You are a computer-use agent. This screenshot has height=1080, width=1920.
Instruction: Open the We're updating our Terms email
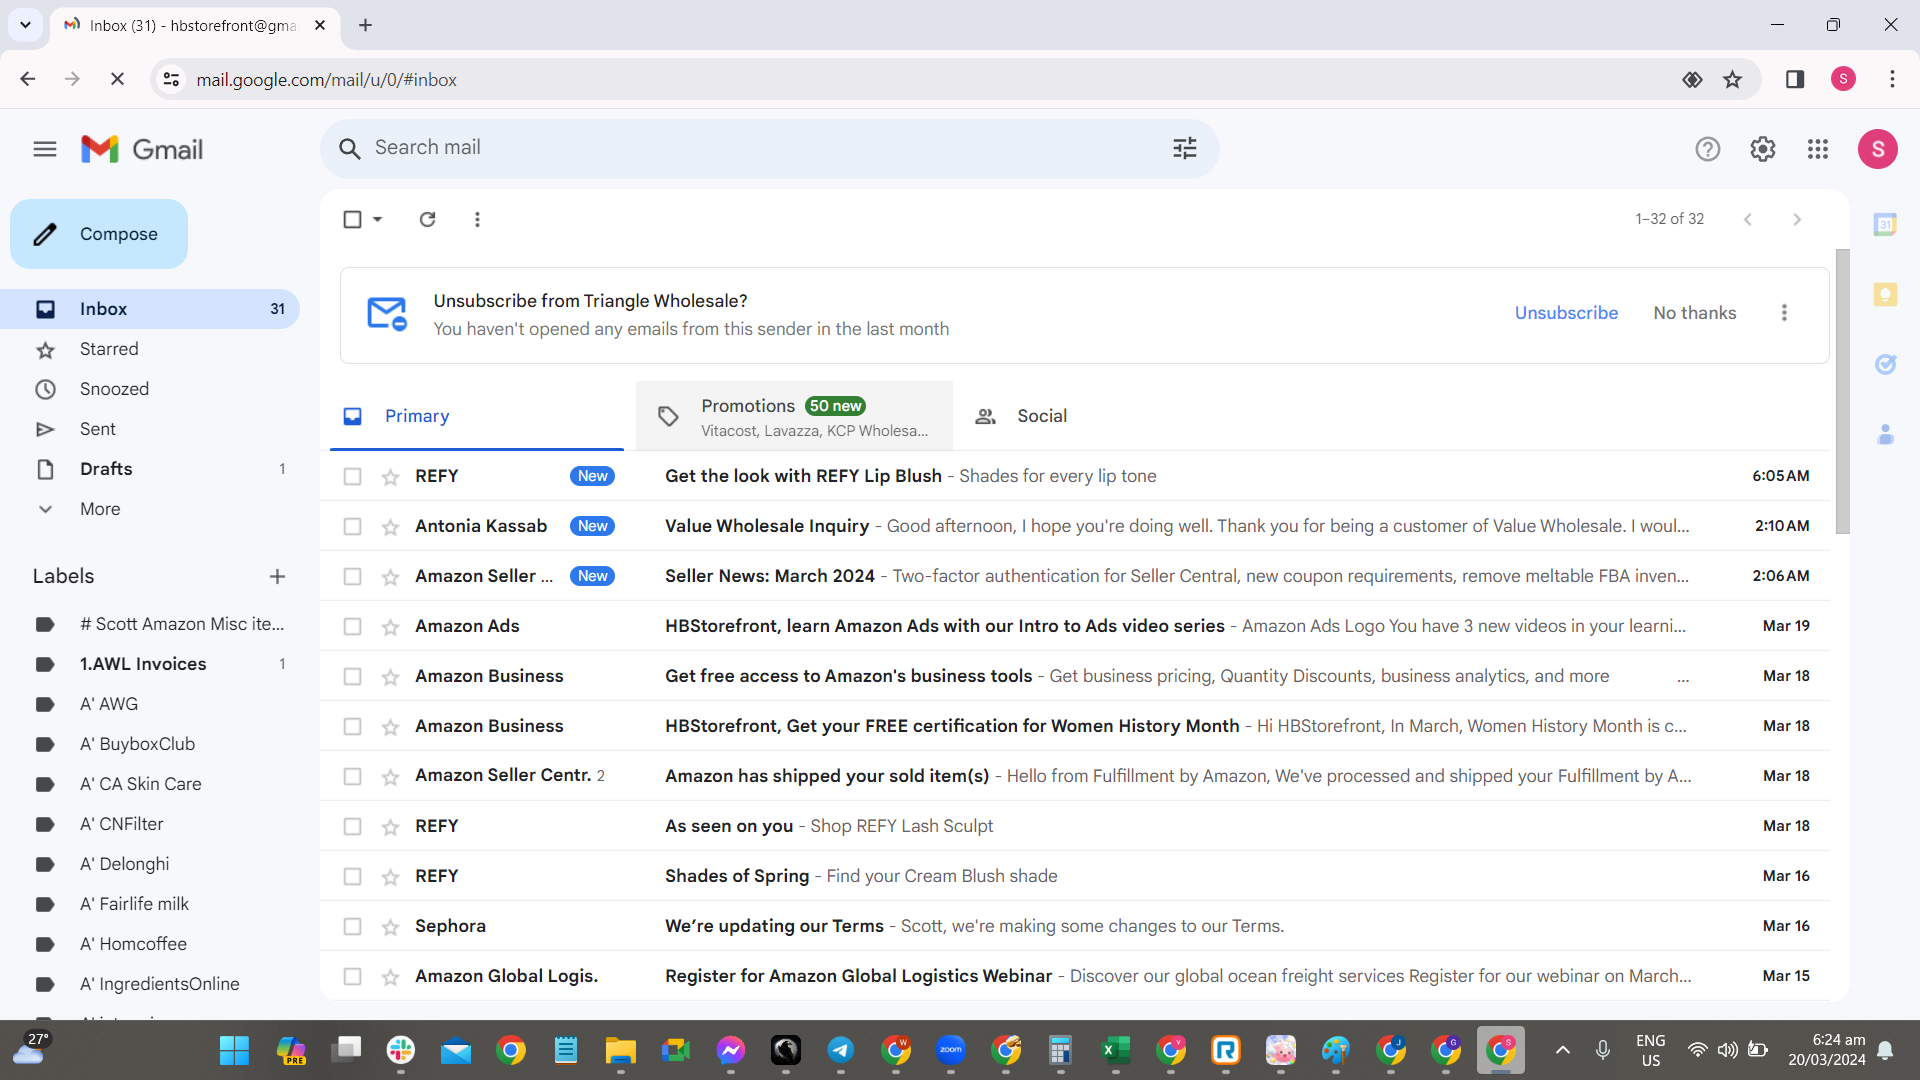tap(1075, 927)
